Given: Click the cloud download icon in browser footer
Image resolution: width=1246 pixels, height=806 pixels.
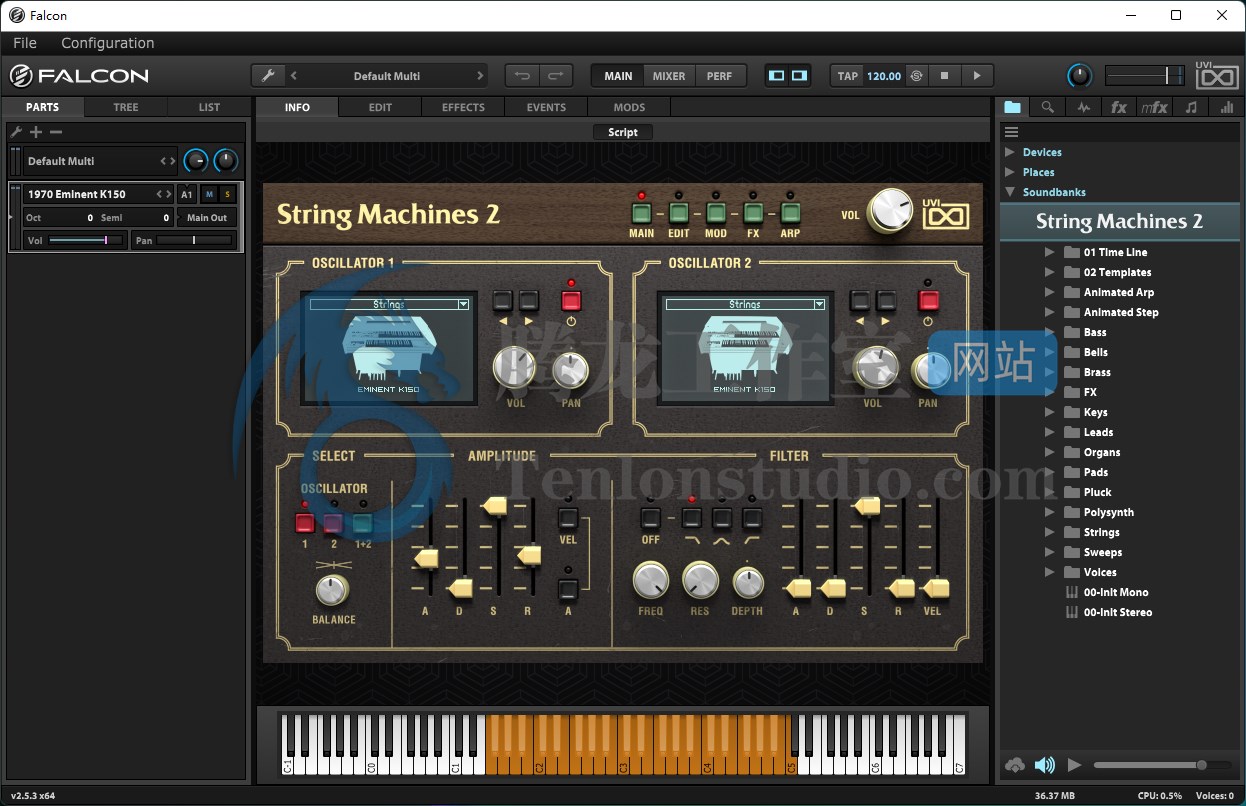Looking at the screenshot, I should tap(1015, 765).
